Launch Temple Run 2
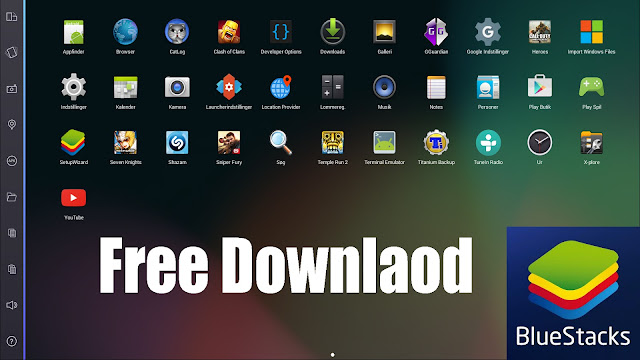 point(333,142)
